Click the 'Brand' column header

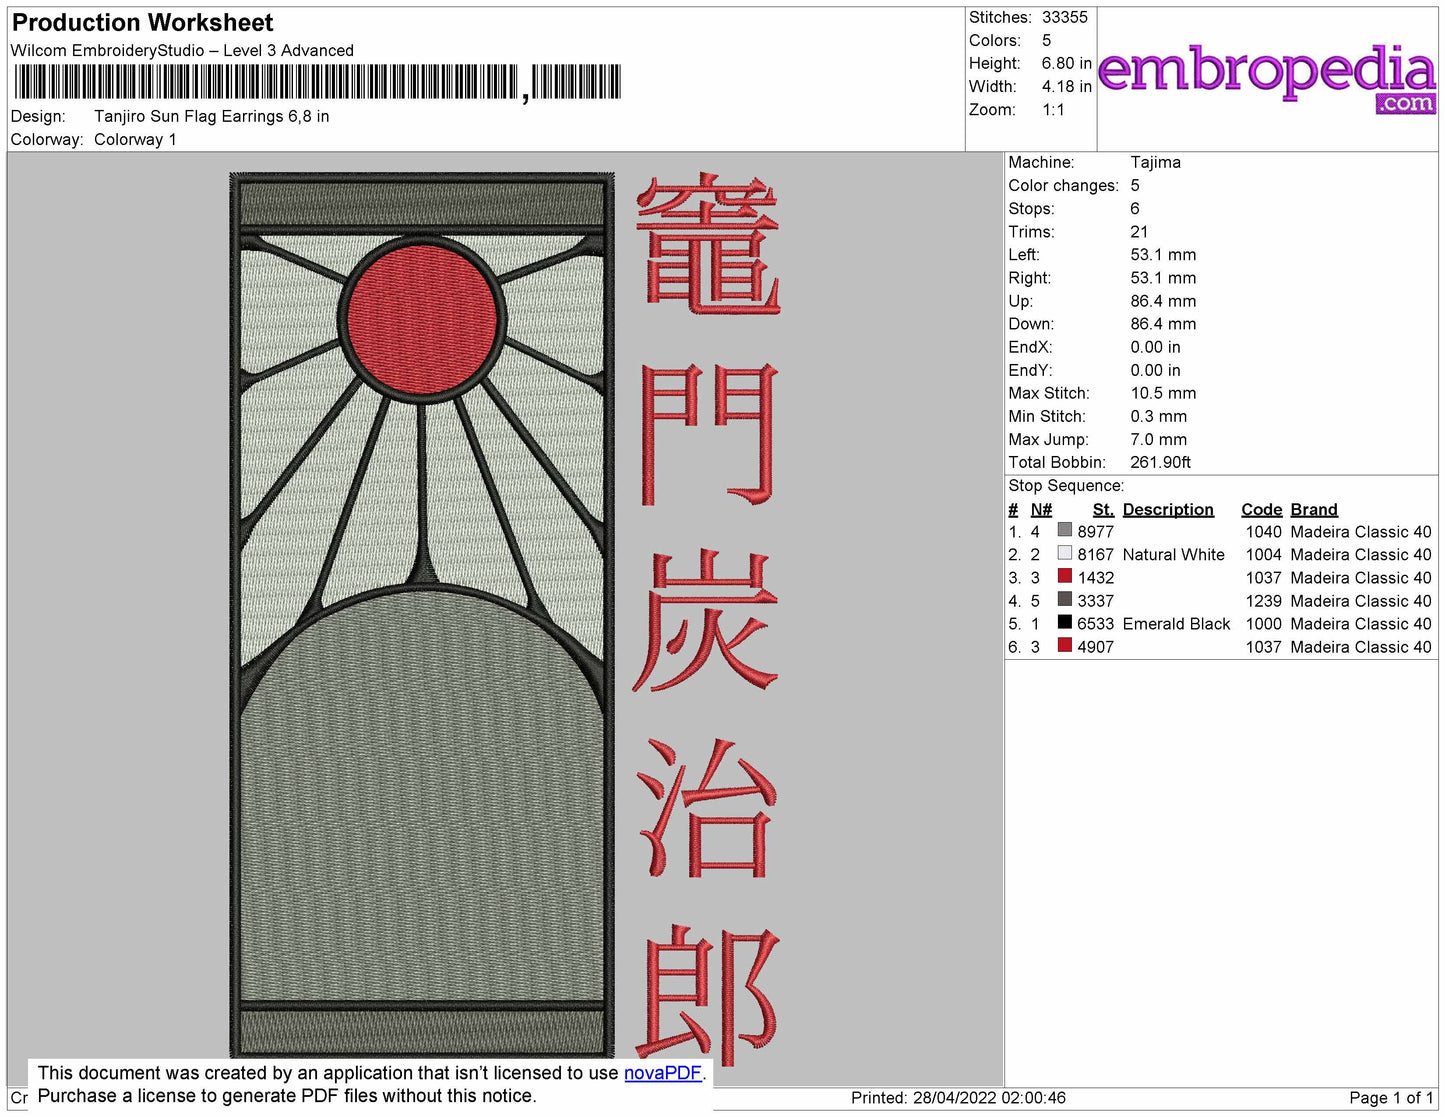(1314, 509)
